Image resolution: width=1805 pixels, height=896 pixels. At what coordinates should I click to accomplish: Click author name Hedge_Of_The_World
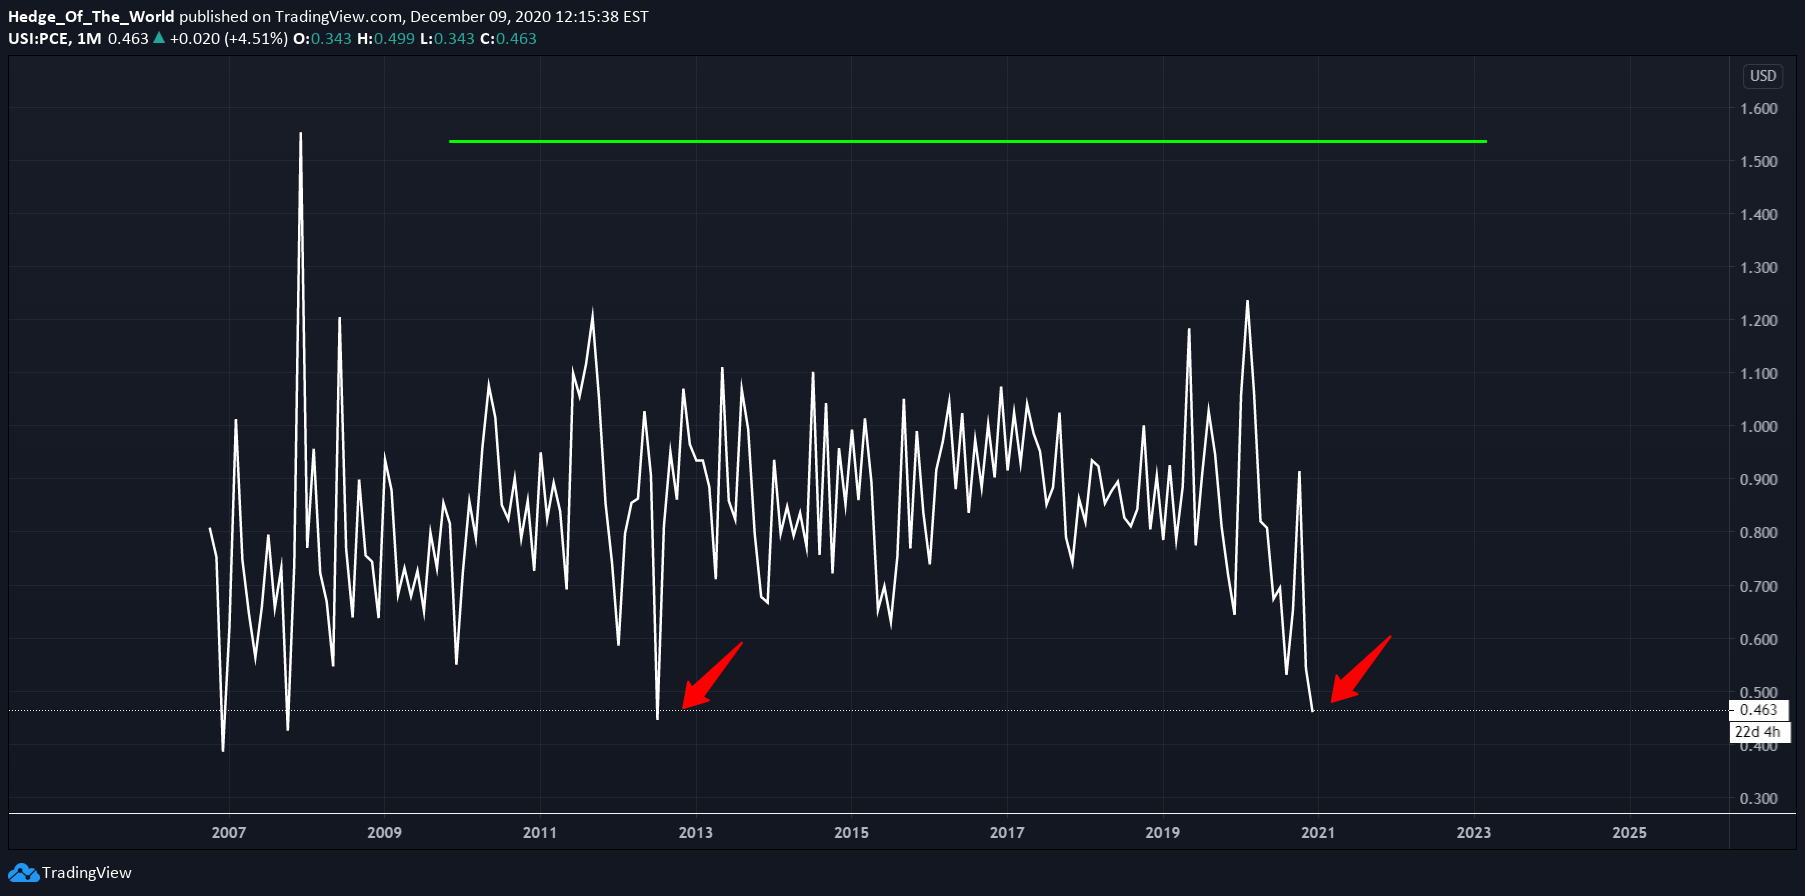tap(91, 17)
